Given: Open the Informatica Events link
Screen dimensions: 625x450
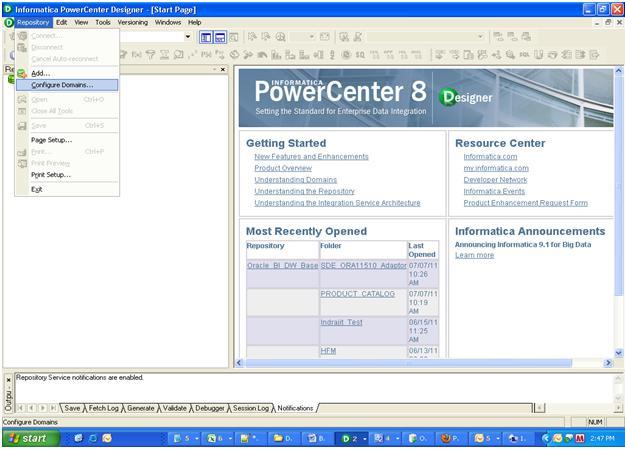Looking at the screenshot, I should pyautogui.click(x=494, y=191).
